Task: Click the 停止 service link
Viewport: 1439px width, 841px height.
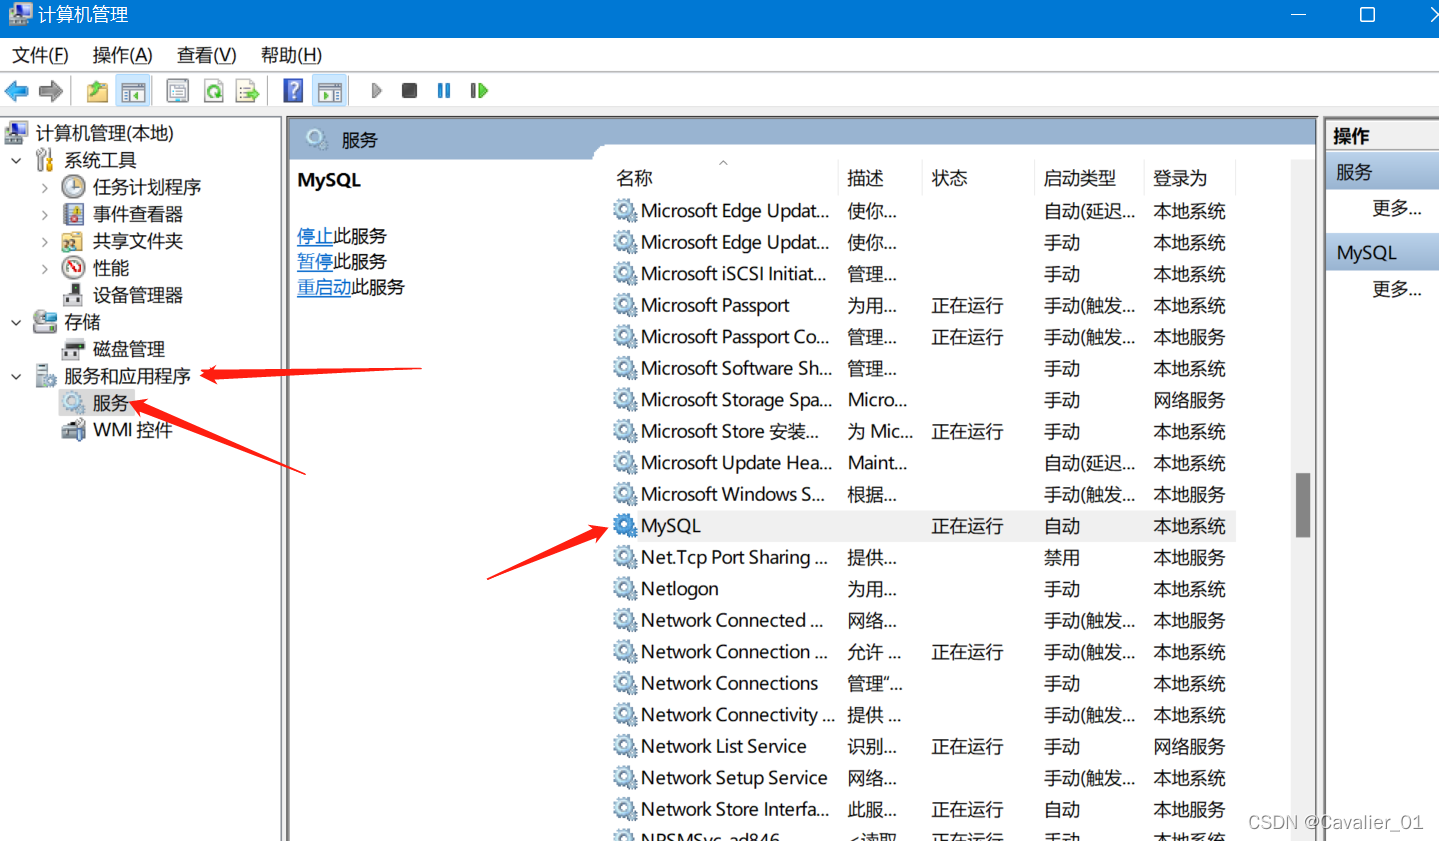Action: point(315,236)
